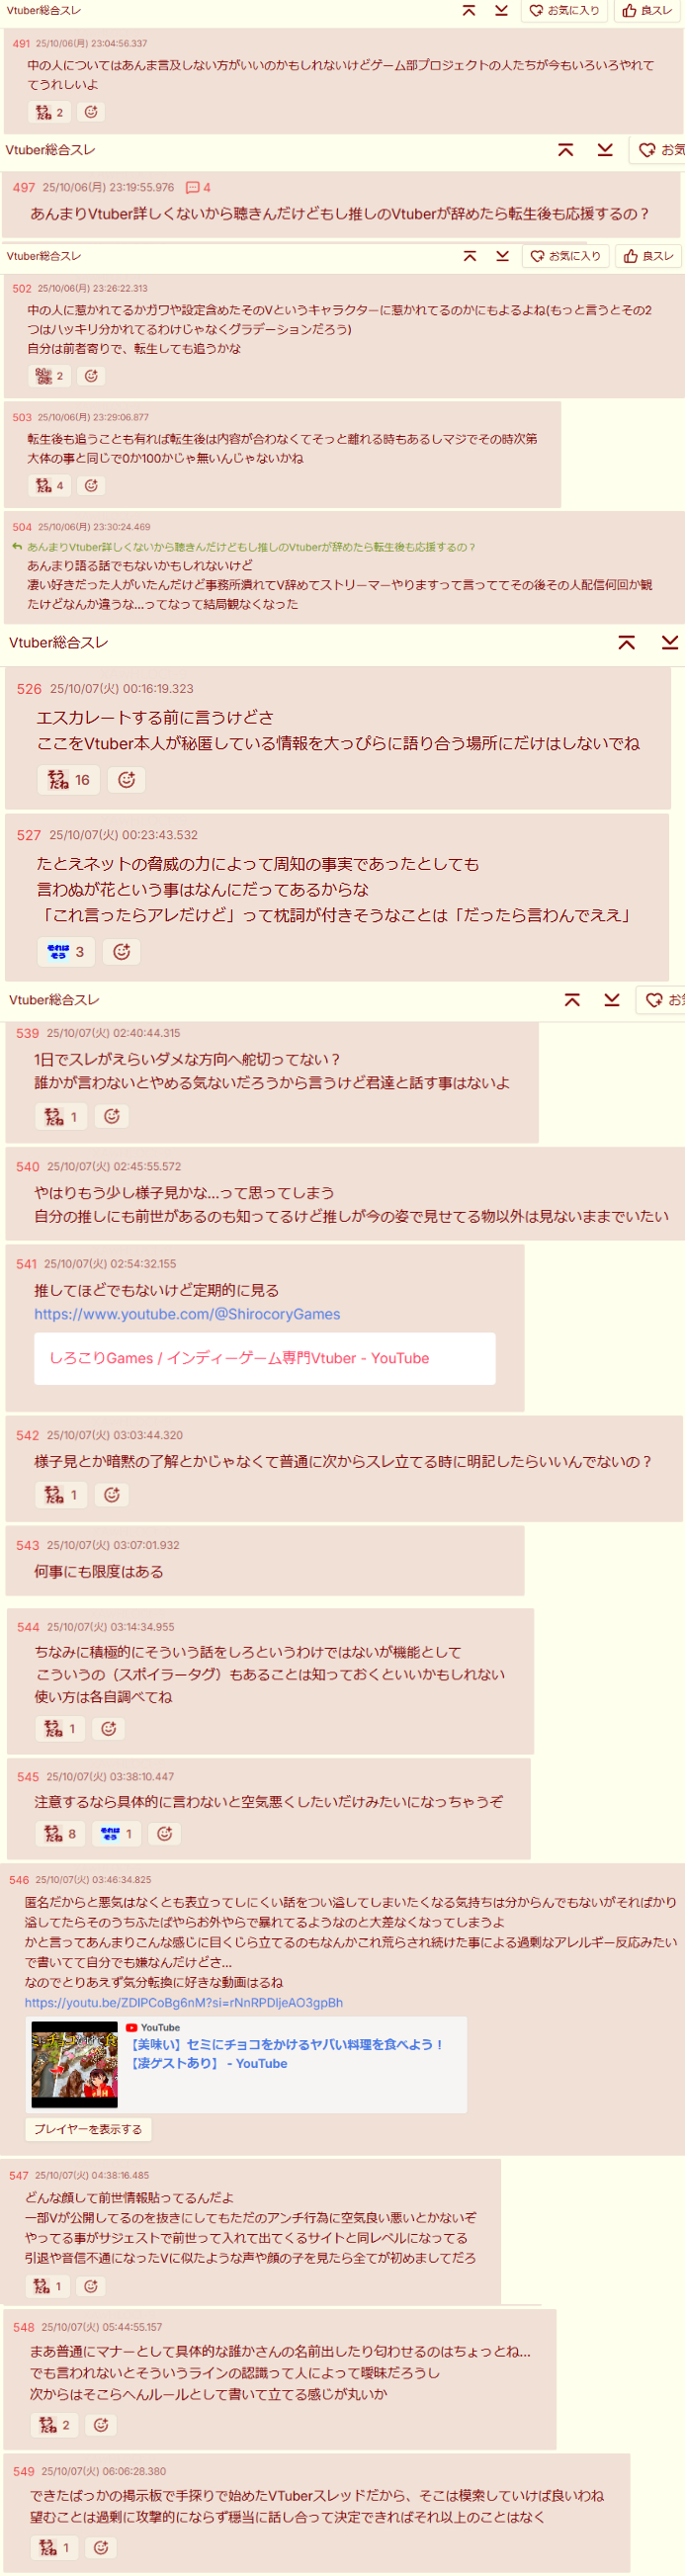Toggle 良スレ thumbs-up in the top header
This screenshot has width=685, height=2576.
[647, 10]
